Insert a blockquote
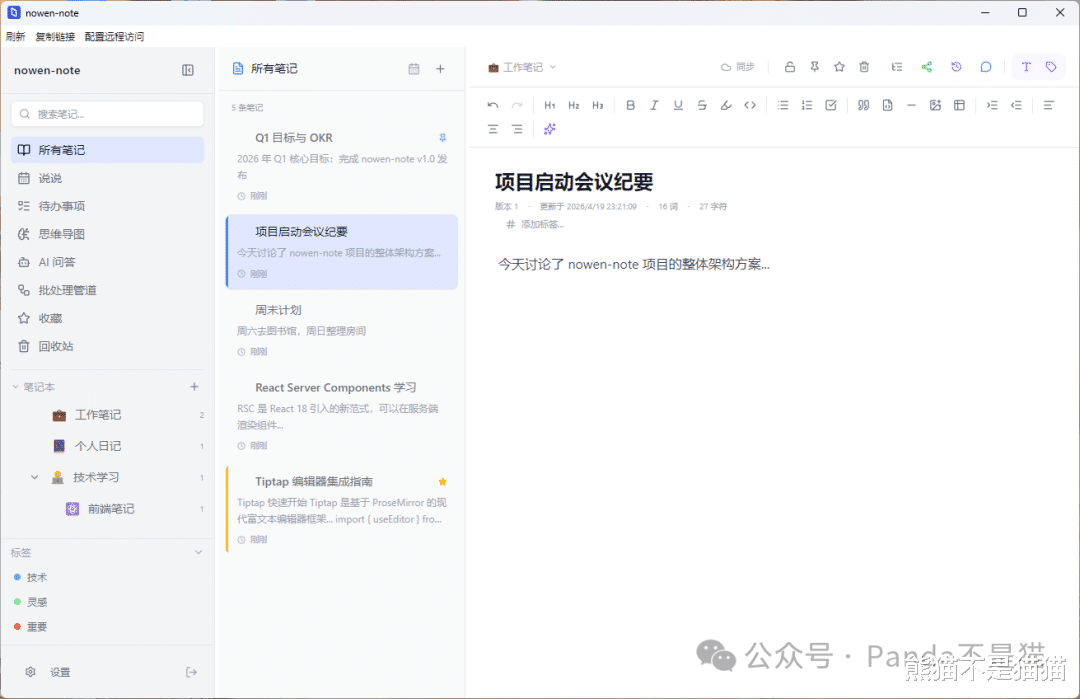 pyautogui.click(x=864, y=105)
